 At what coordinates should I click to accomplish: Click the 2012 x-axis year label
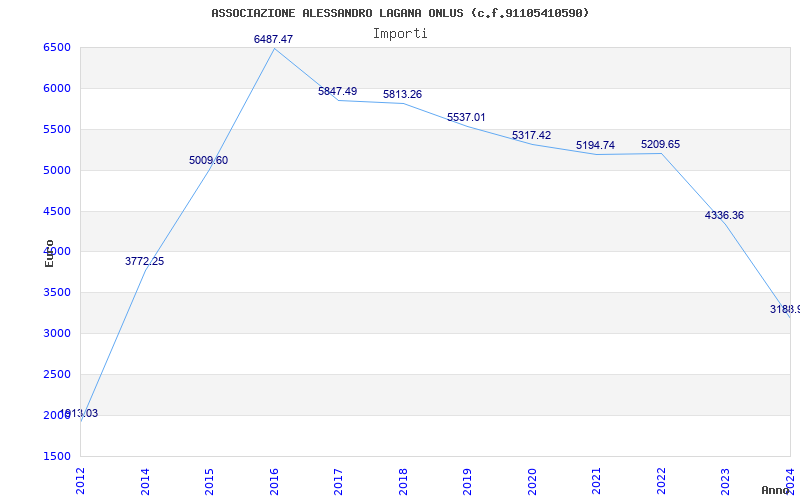(x=80, y=481)
